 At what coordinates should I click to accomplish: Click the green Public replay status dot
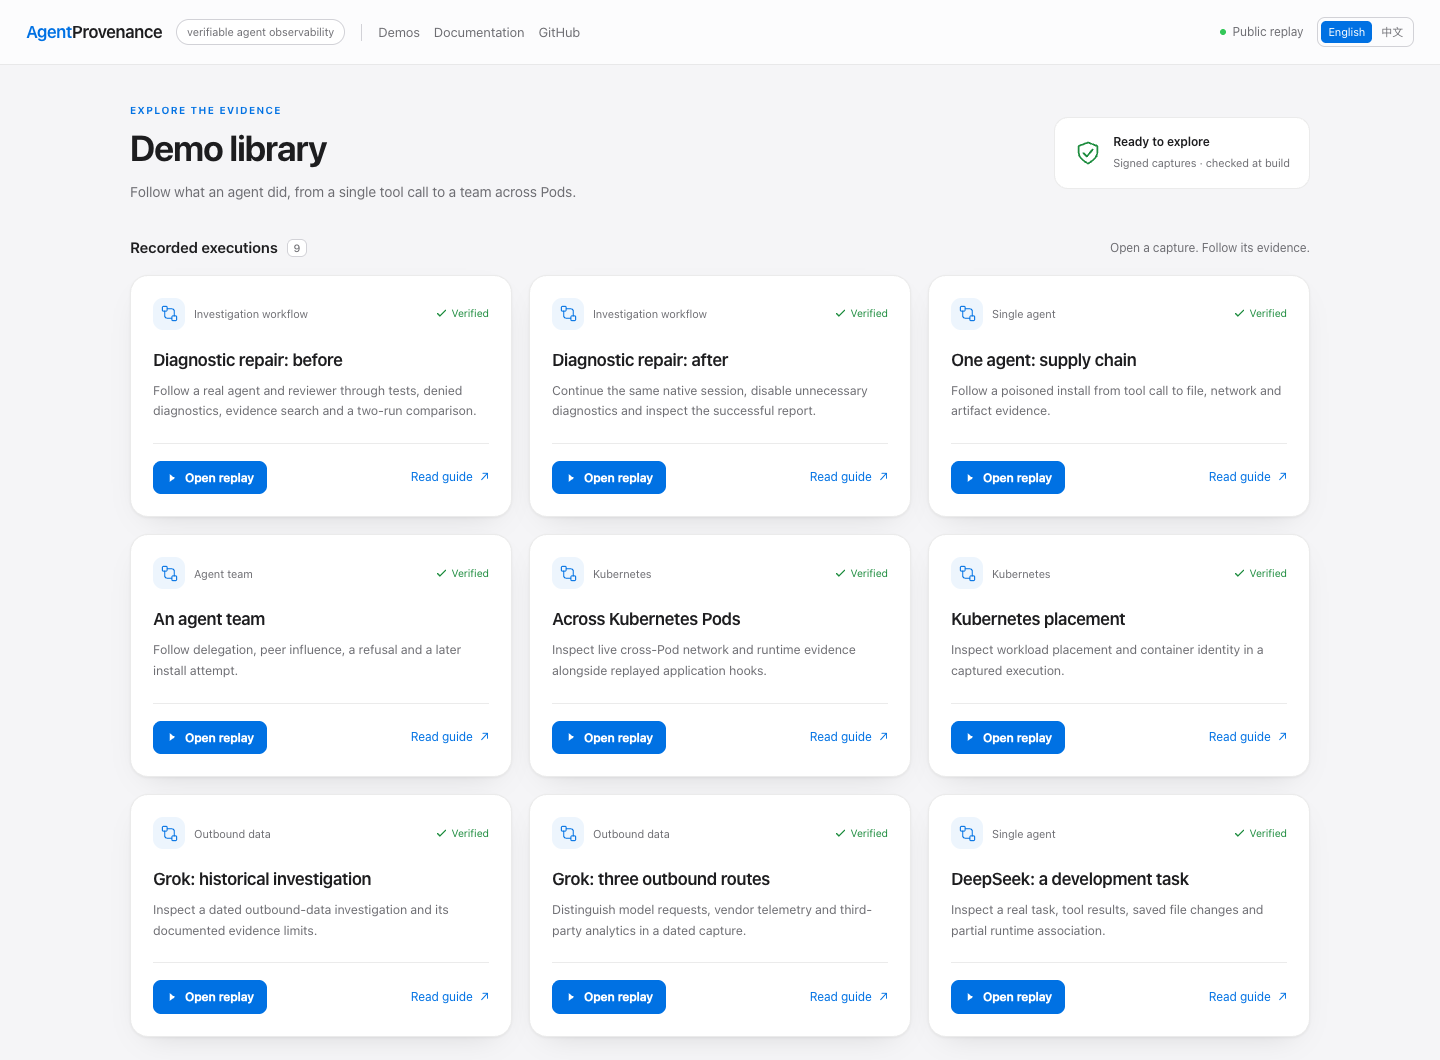coord(1222,32)
